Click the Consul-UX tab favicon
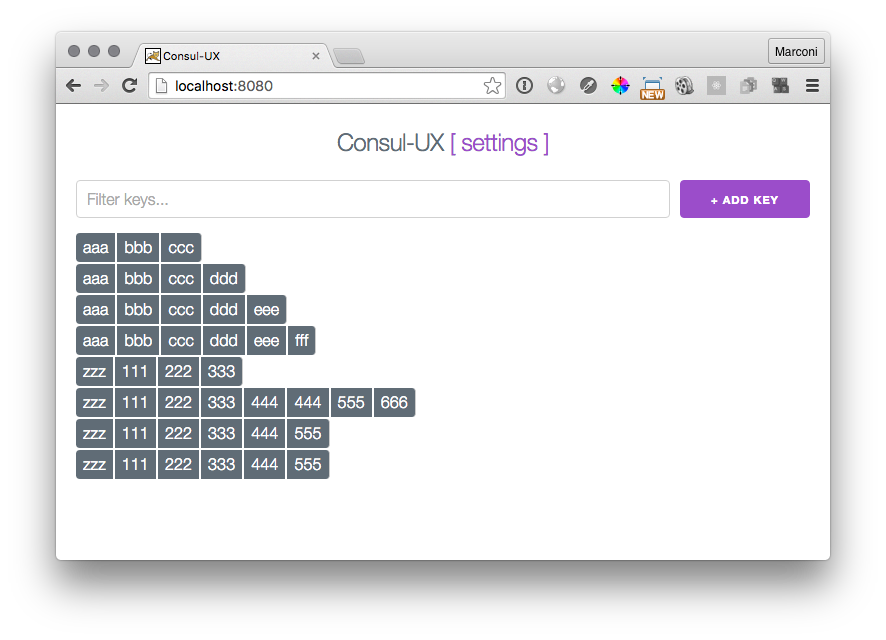Viewport: 886px width, 640px height. [x=153, y=56]
